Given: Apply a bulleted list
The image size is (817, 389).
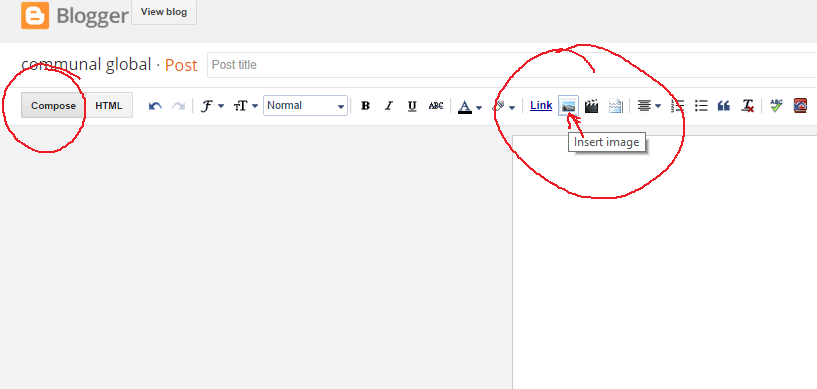Looking at the screenshot, I should click(701, 106).
